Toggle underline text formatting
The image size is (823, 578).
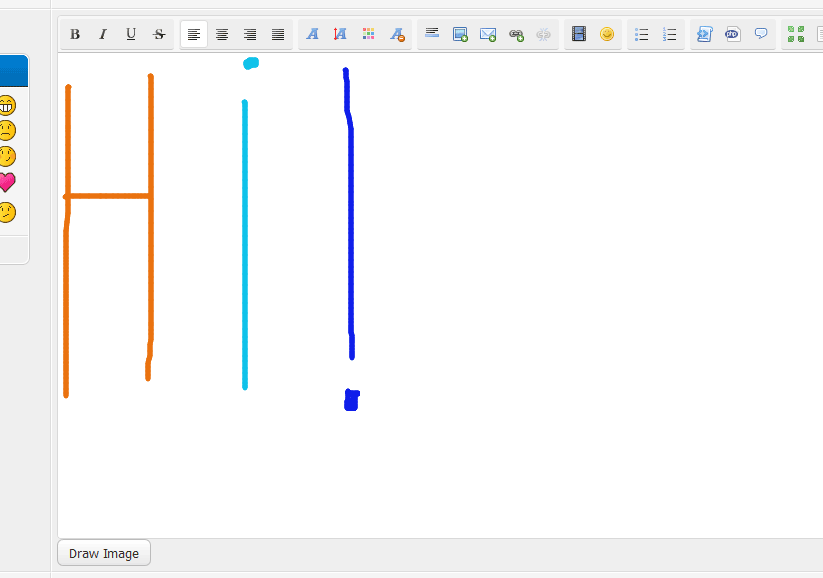click(130, 34)
